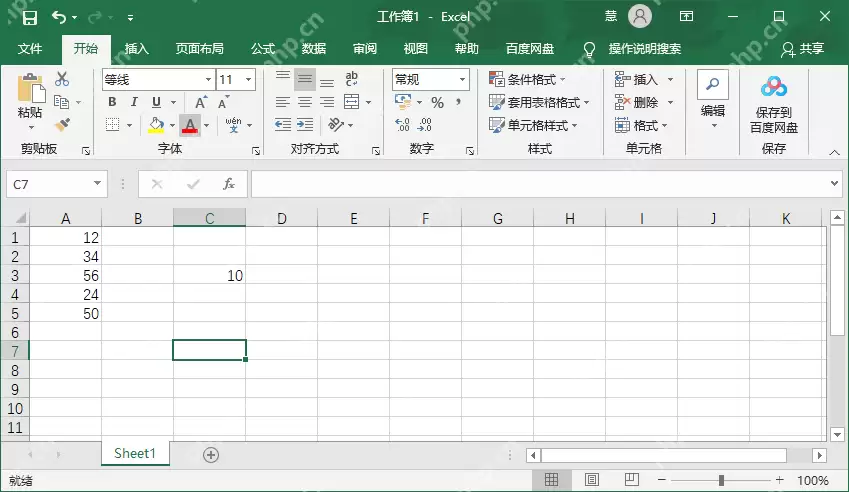Switch to Page Layout view in status bar
Image resolution: width=849 pixels, height=492 pixels.
coord(592,480)
